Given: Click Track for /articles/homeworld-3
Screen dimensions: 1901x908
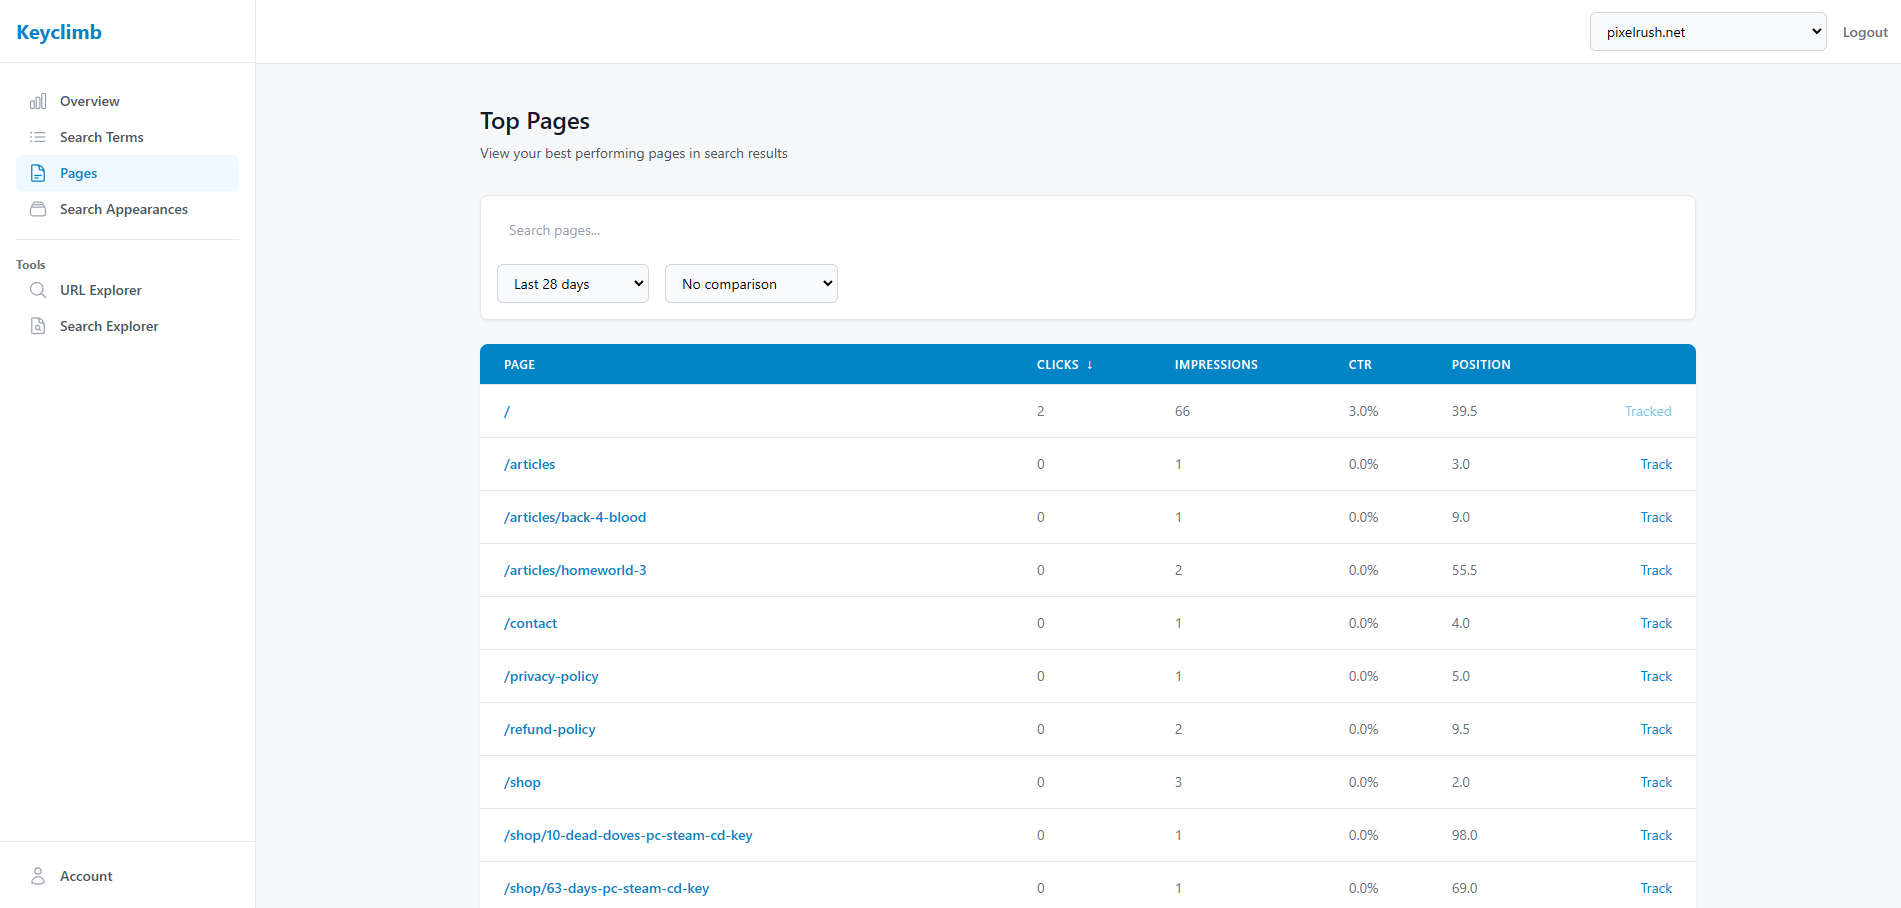Looking at the screenshot, I should pos(1656,570).
